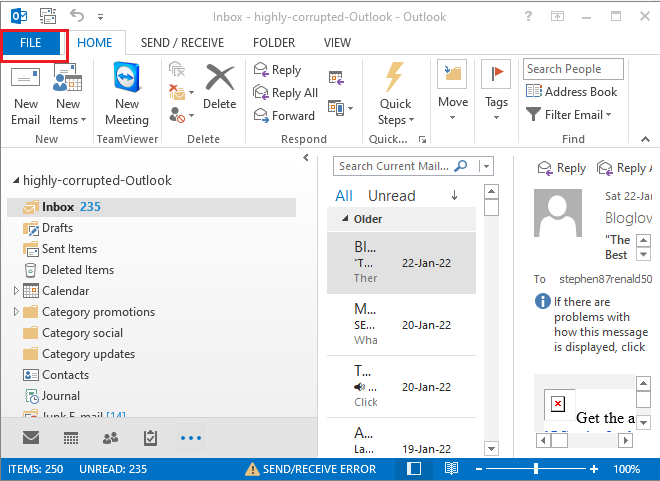Click the Undo quick access icon
The height and width of the screenshot is (481, 660).
tap(77, 16)
